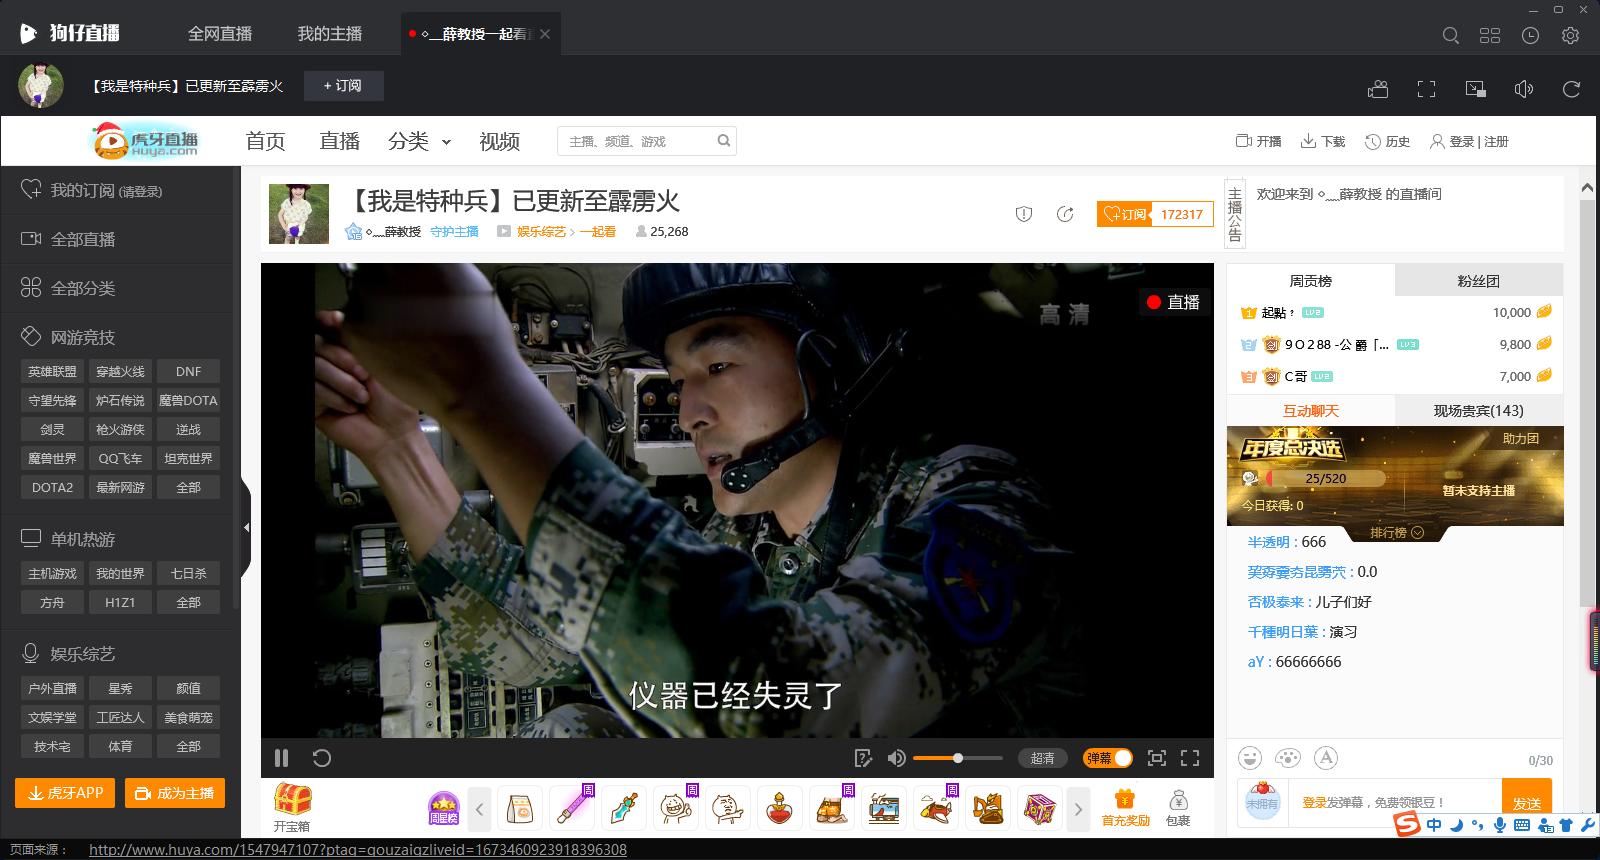Collapse the left sidebar panel arrow
1600x860 pixels.
pos(246,527)
